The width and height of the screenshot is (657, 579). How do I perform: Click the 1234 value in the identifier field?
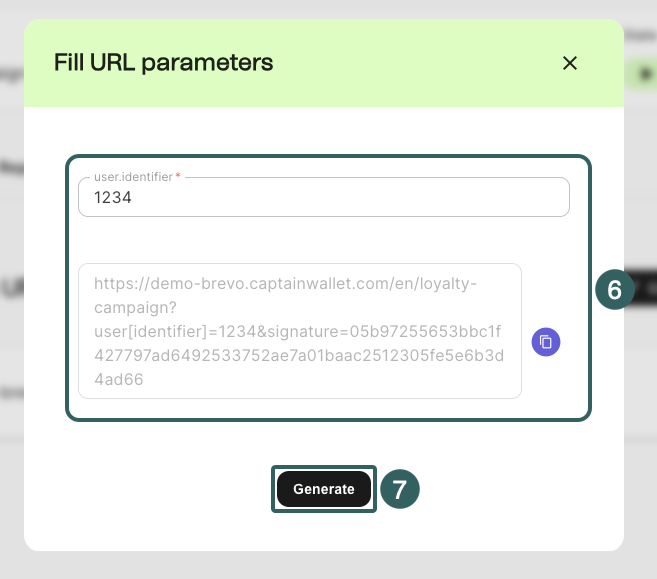[113, 198]
